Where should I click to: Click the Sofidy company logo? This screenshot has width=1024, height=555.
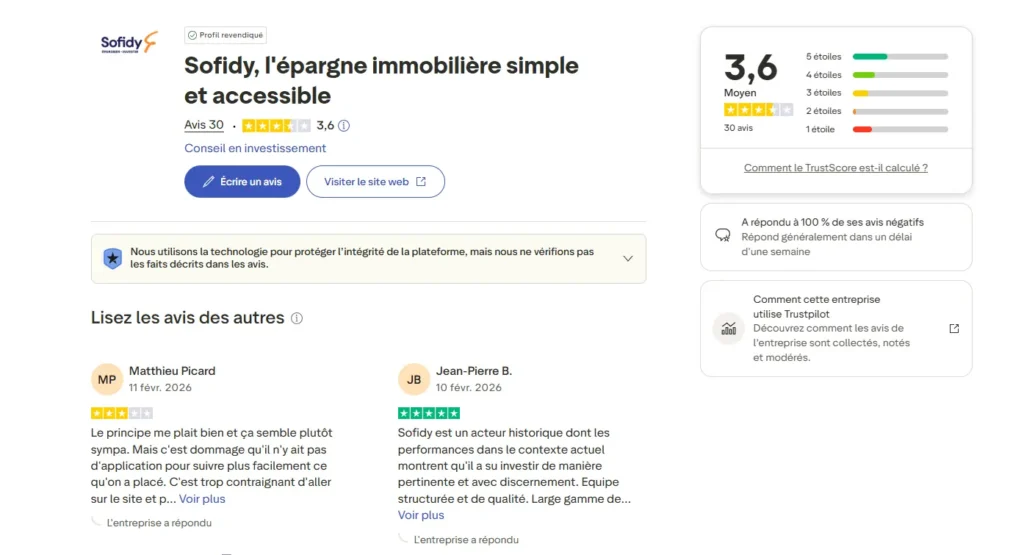point(129,43)
